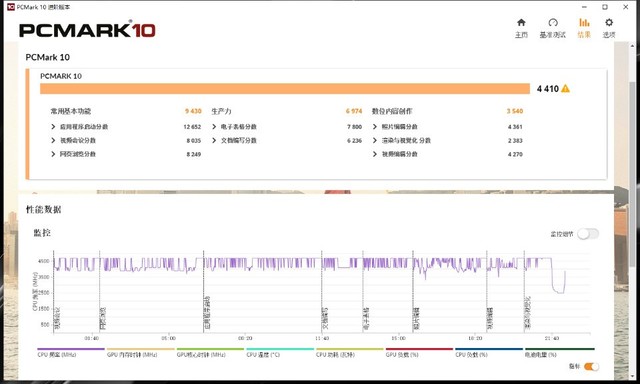Click the Essentials (常用基本功能) group heading
The width and height of the screenshot is (640, 384).
tap(71, 111)
